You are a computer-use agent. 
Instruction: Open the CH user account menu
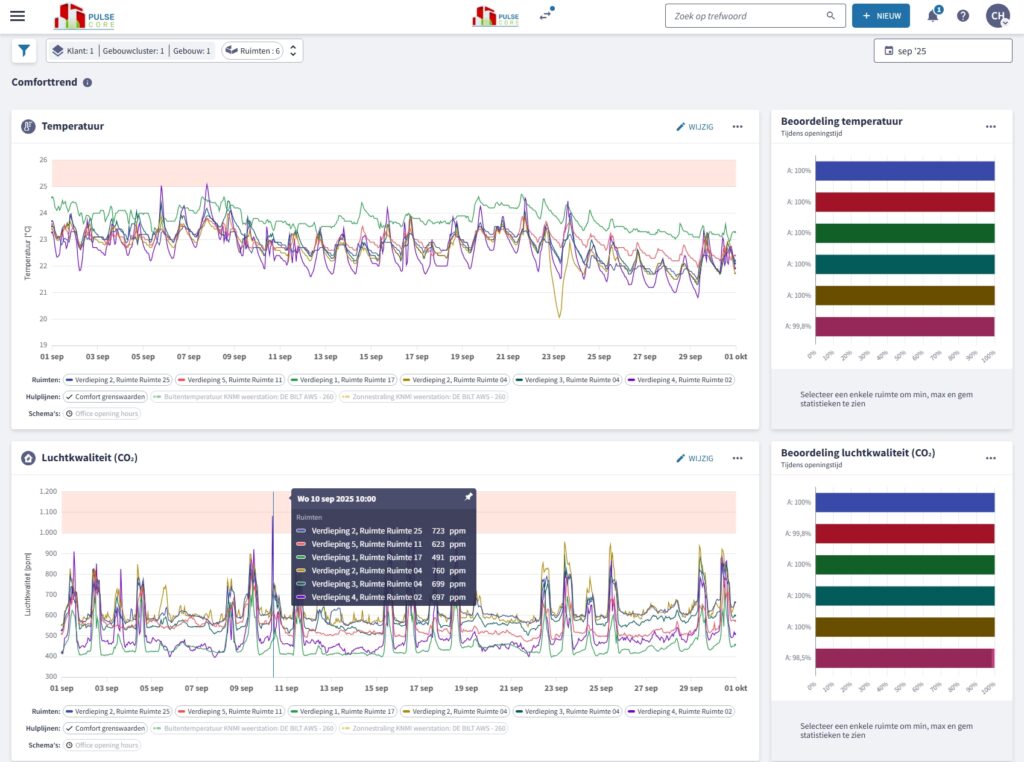click(997, 16)
